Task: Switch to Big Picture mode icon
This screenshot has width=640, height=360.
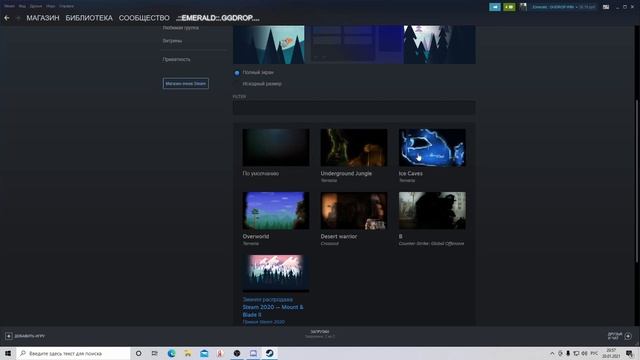Action: (x=606, y=7)
